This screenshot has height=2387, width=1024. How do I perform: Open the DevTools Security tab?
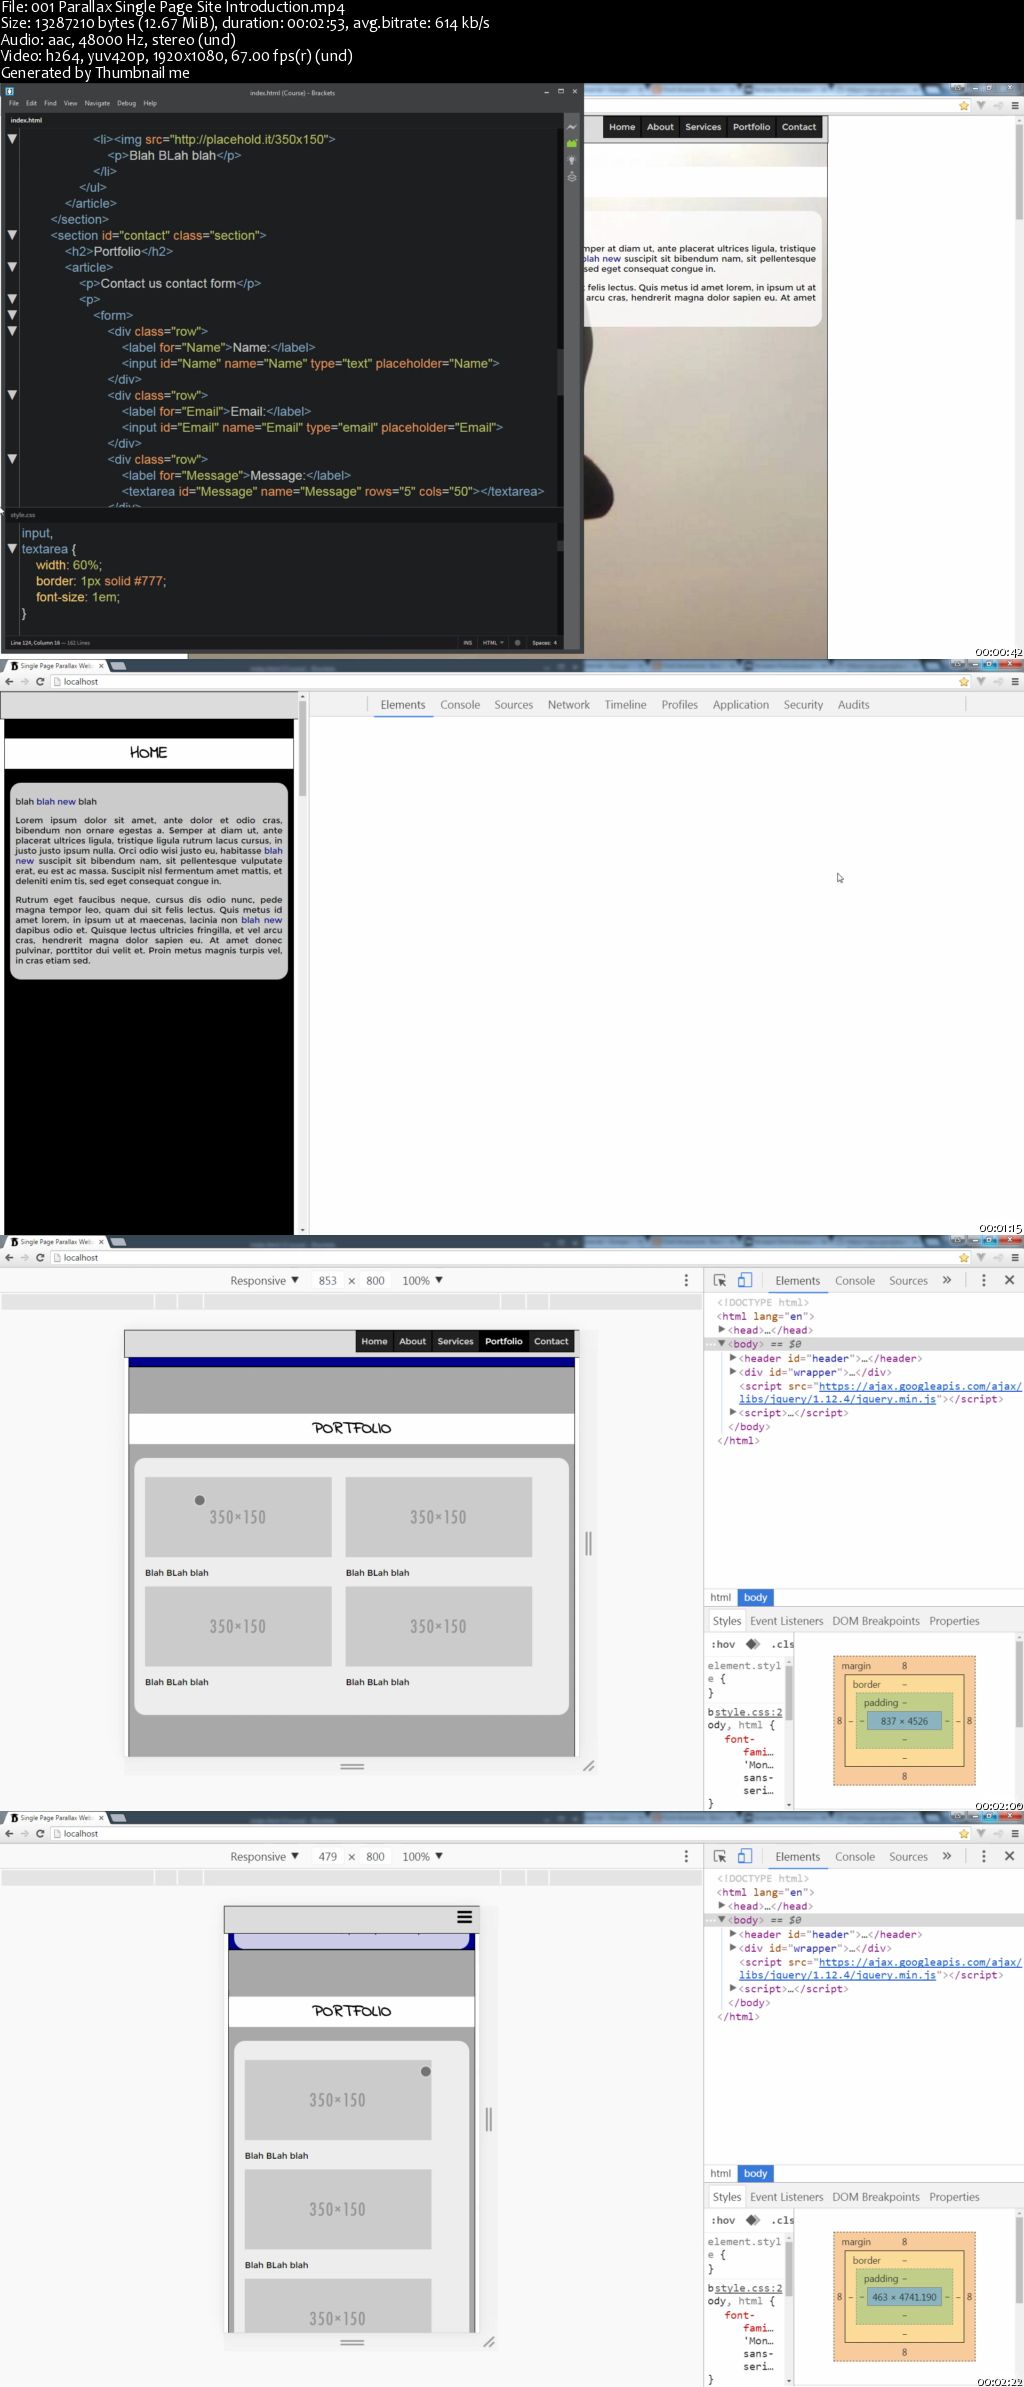tap(803, 705)
